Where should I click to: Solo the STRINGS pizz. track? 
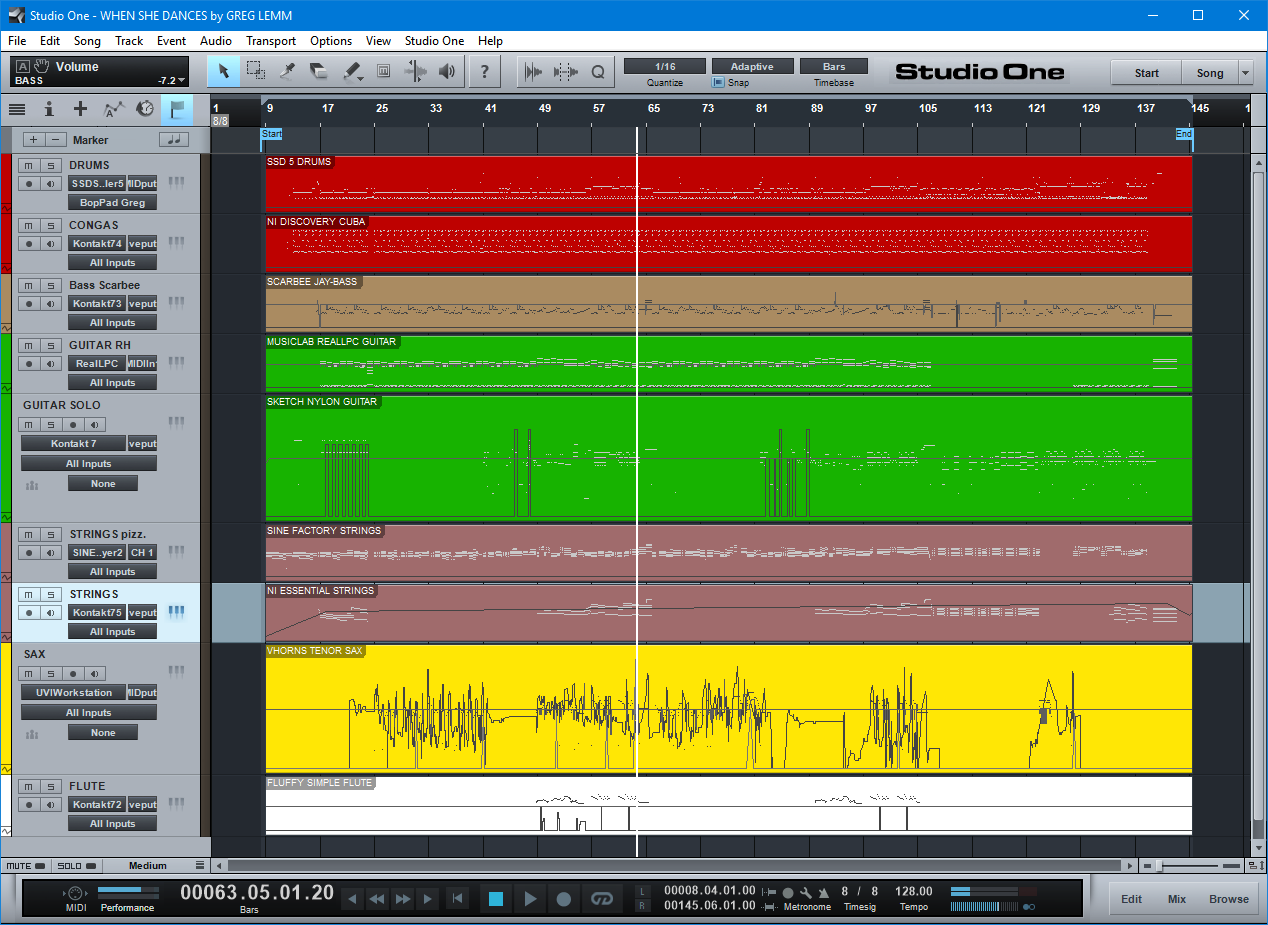[x=50, y=534]
